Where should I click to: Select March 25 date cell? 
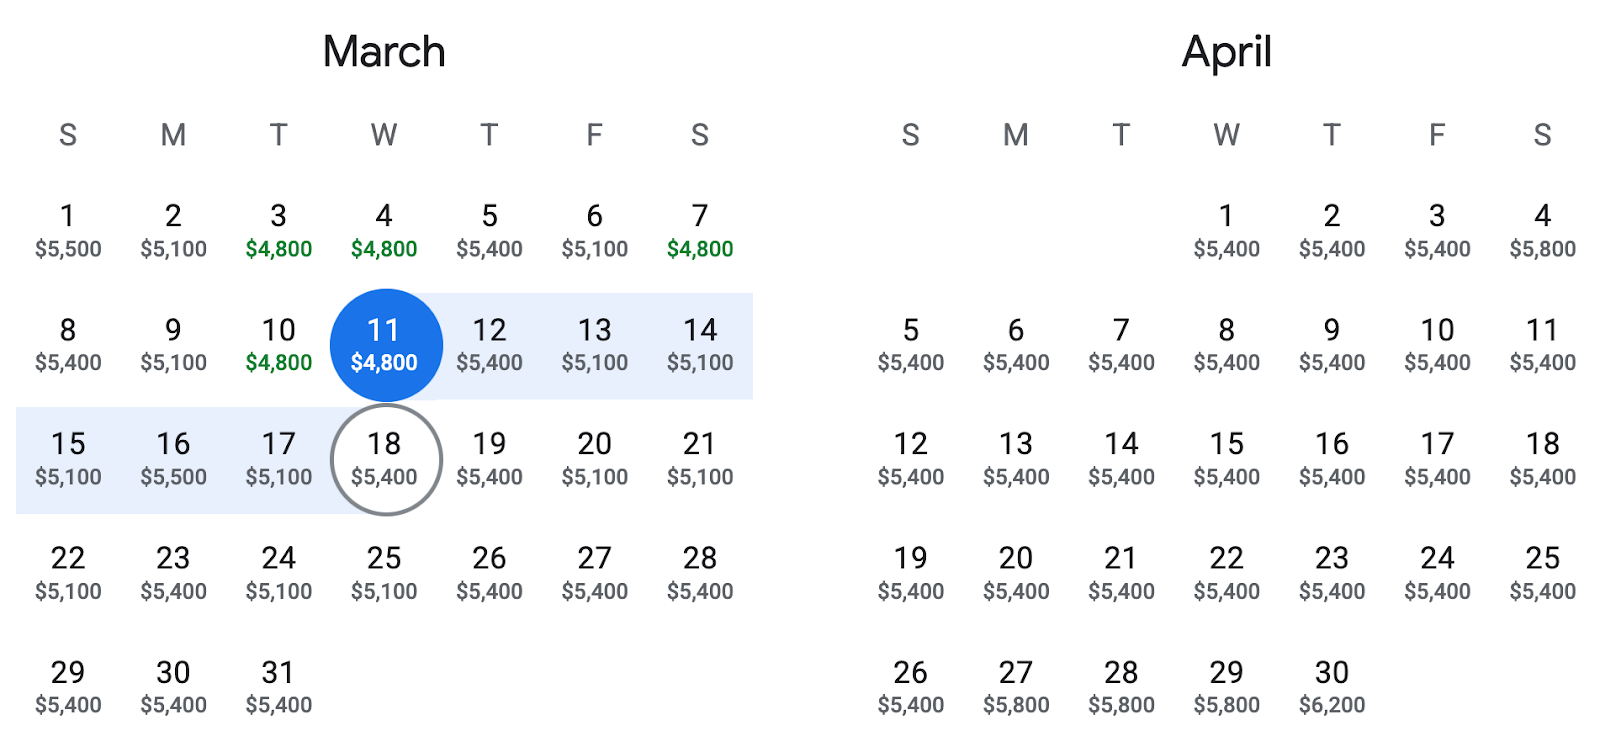point(384,573)
